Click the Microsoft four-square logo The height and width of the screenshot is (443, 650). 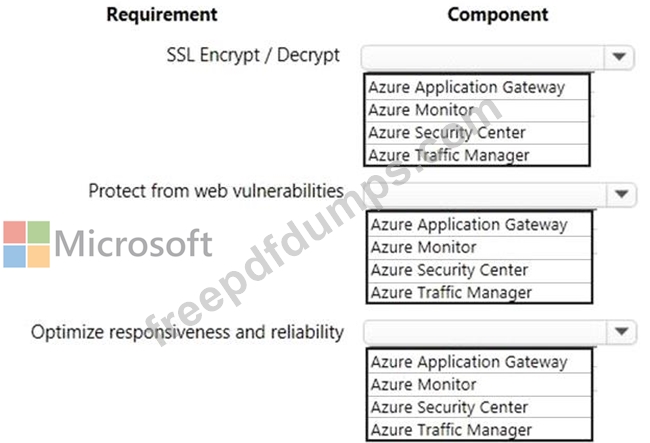(x=27, y=244)
